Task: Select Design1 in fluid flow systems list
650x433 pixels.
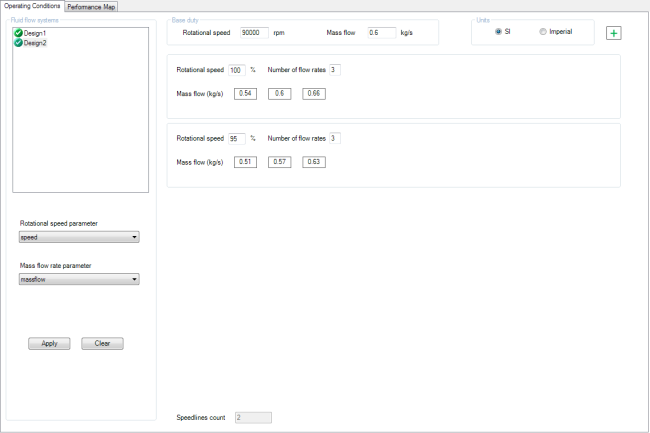Action: tap(35, 34)
